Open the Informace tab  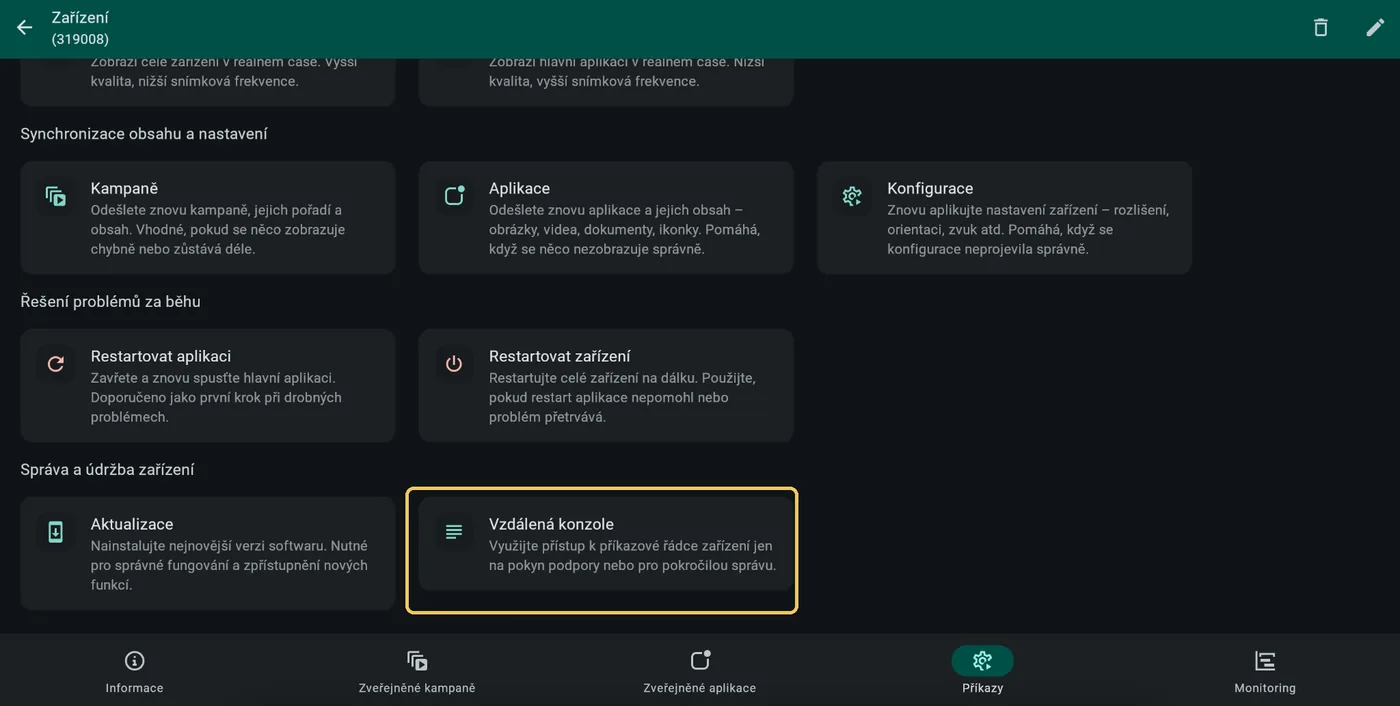[x=134, y=672]
